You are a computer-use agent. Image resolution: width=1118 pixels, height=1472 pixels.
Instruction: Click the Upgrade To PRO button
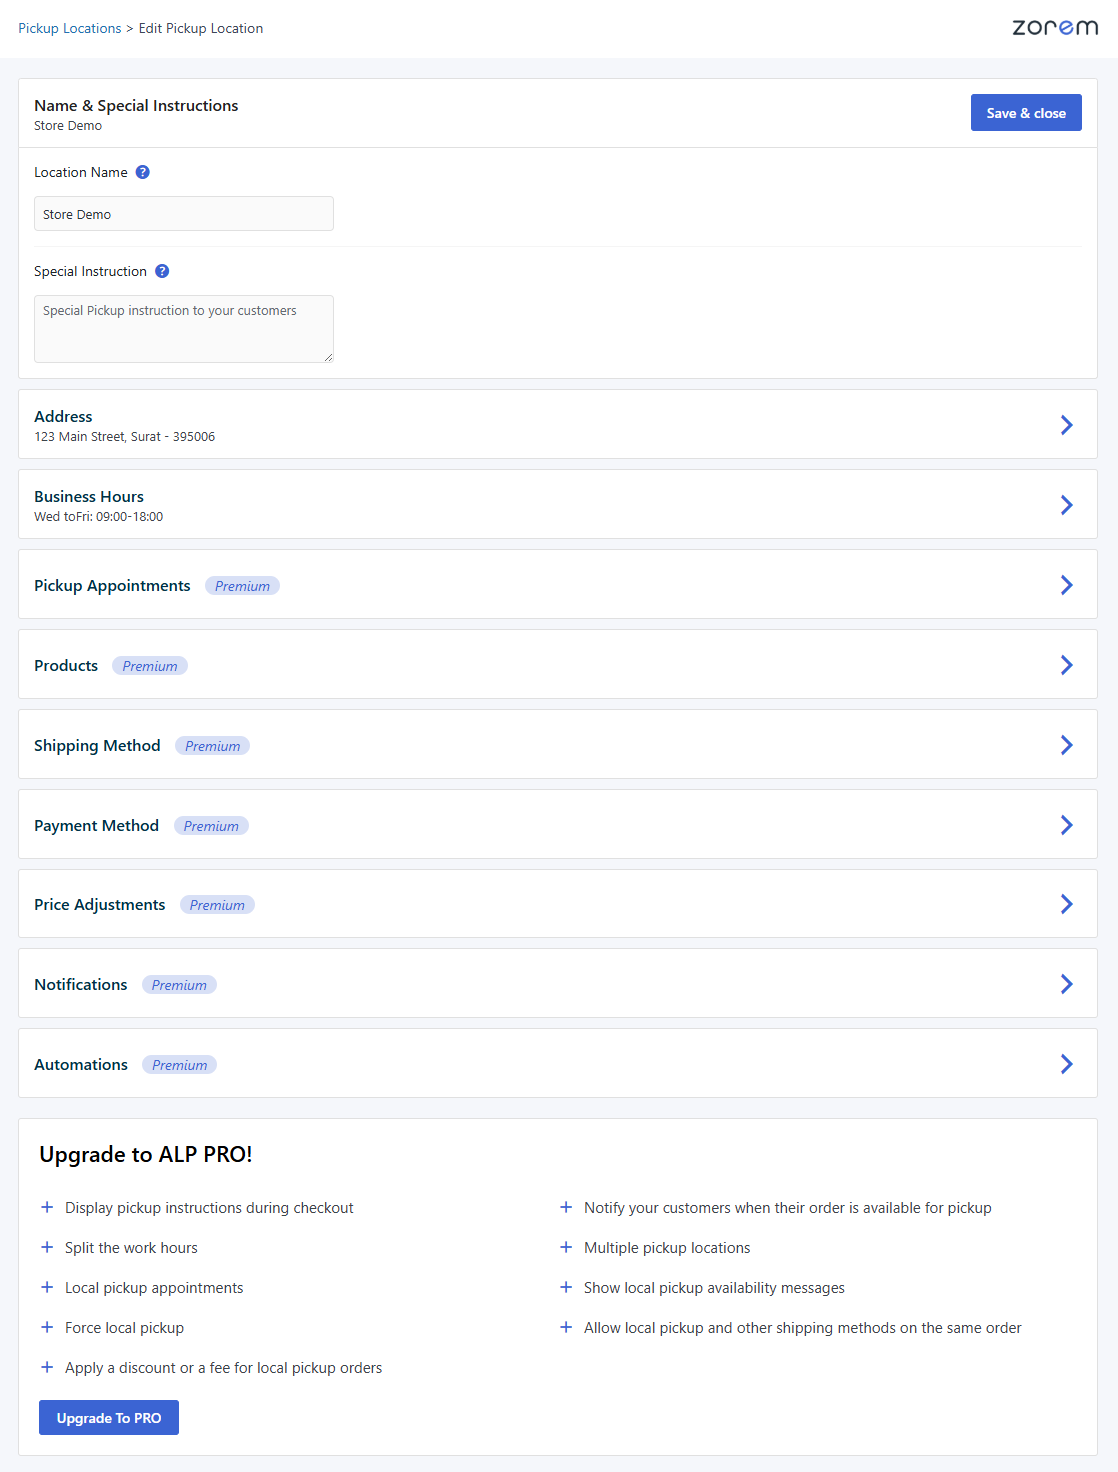pos(109,1418)
